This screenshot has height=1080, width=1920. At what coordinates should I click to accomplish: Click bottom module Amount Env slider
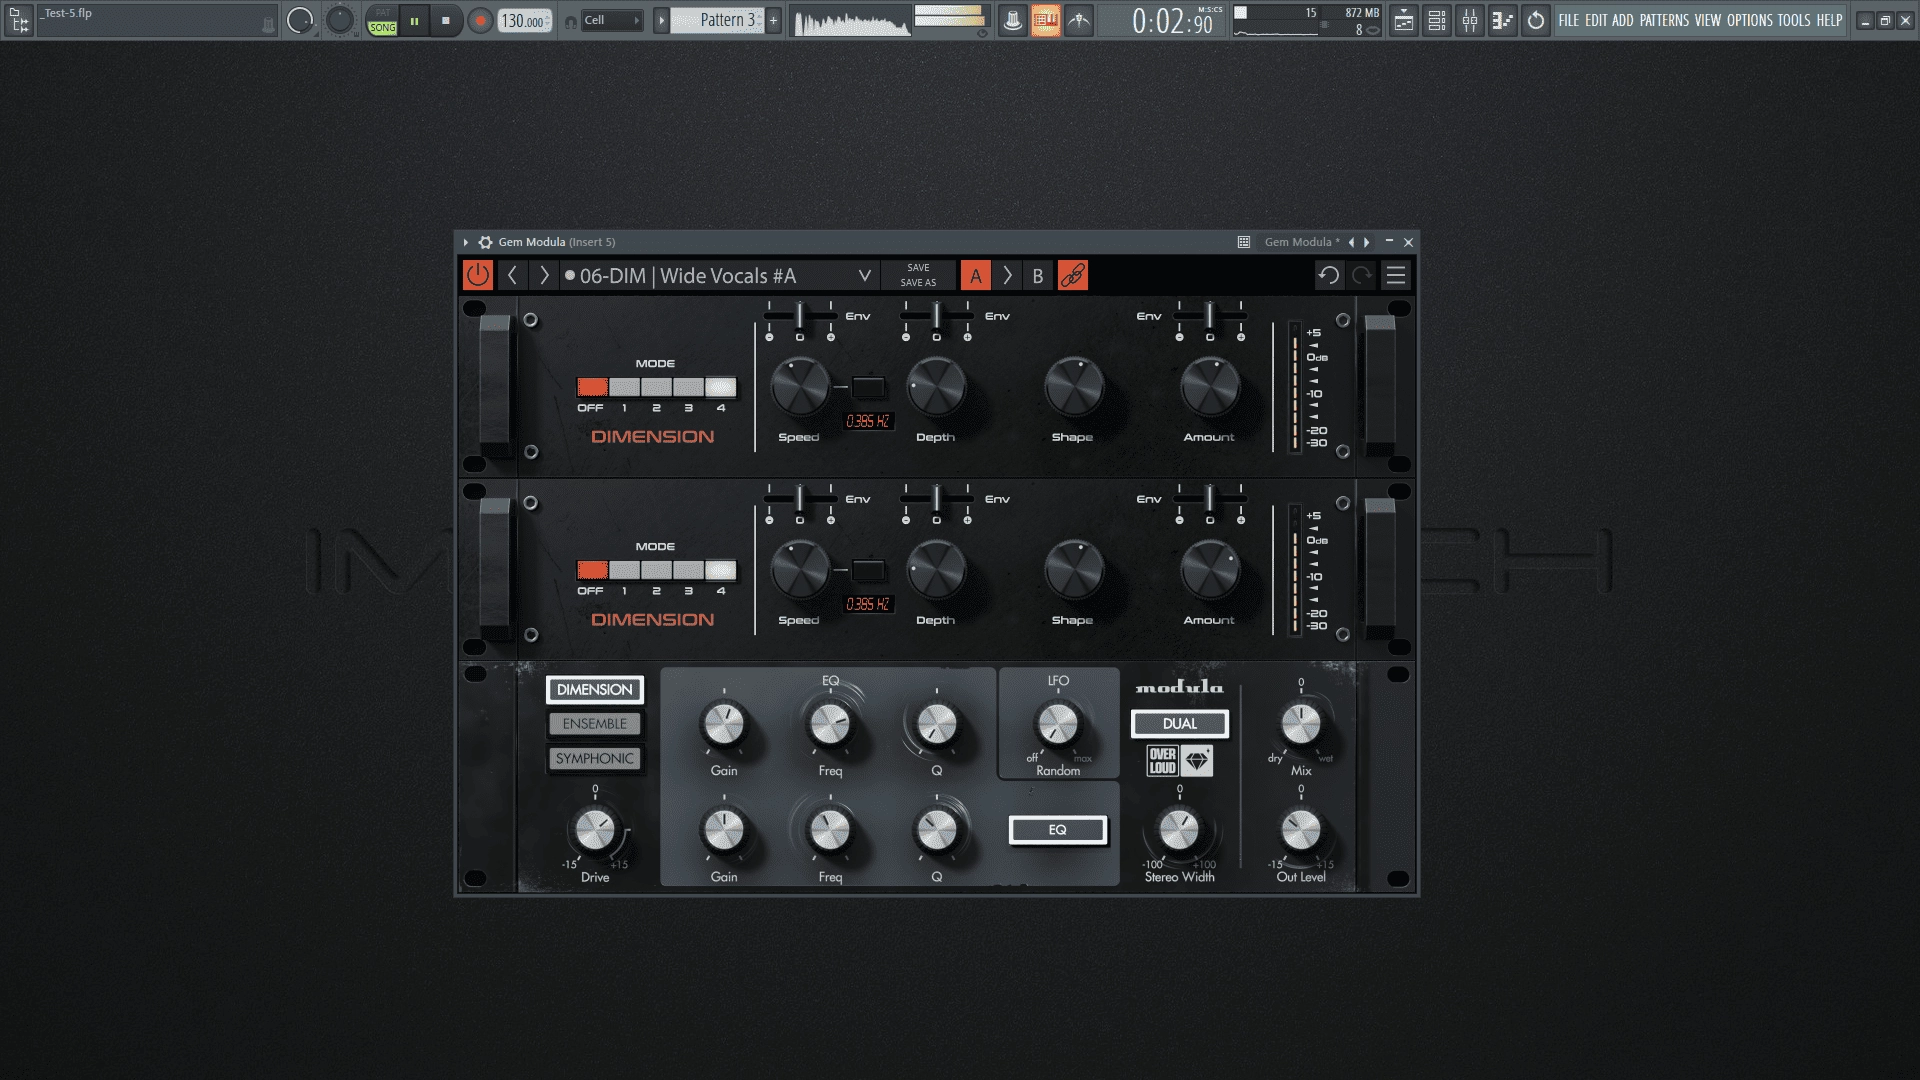point(1210,499)
